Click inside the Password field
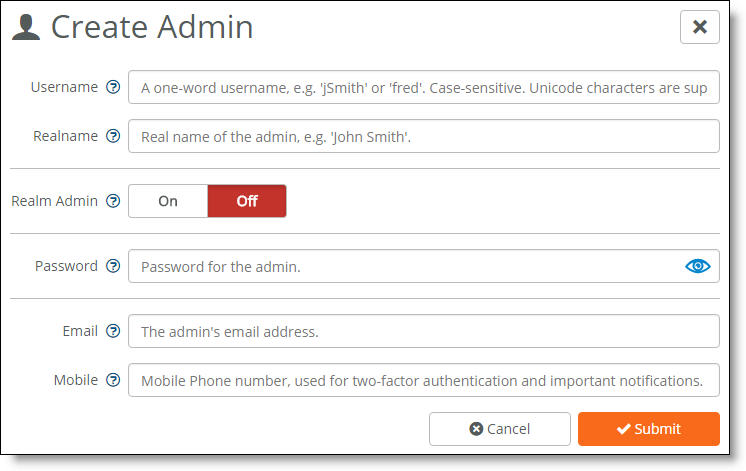 (423, 266)
